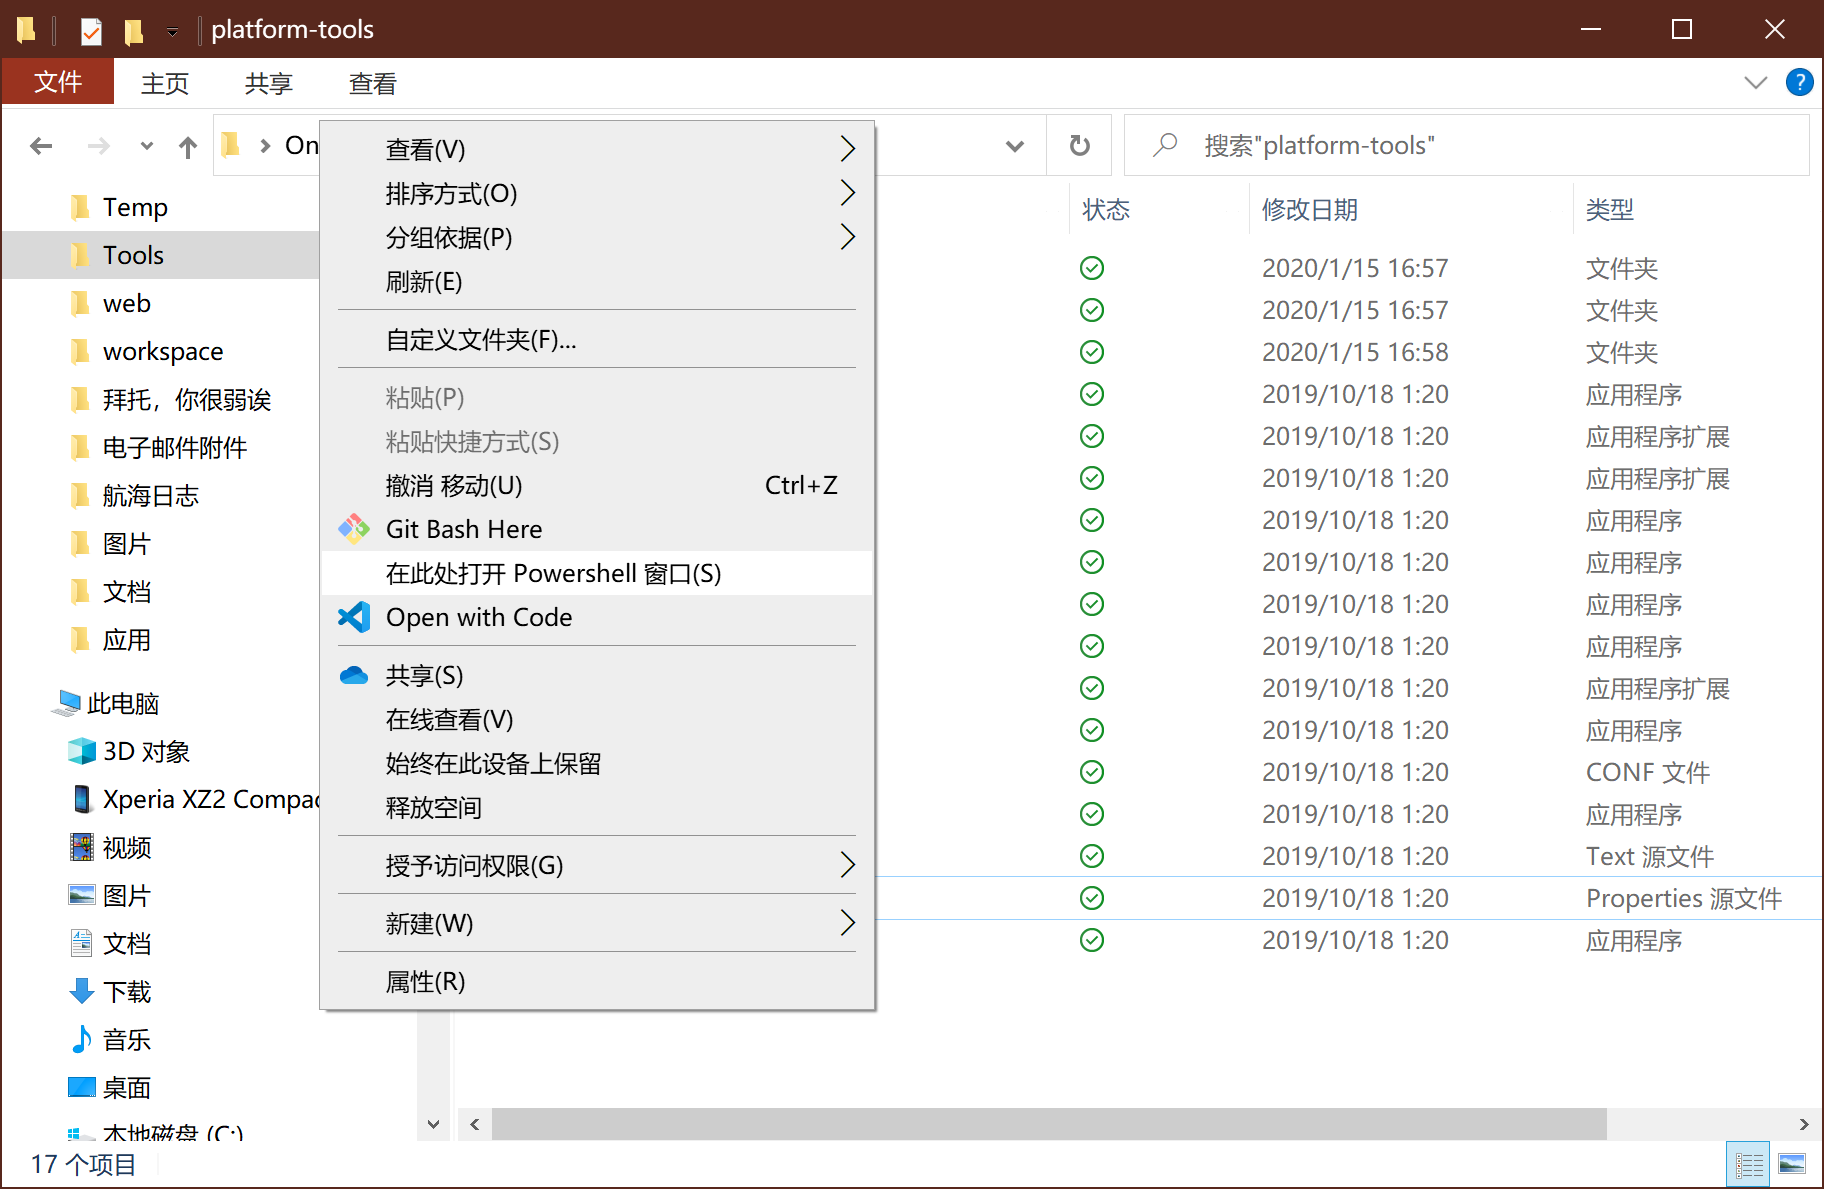Choose 刷新(E) from context menu
The height and width of the screenshot is (1189, 1824).
coord(597,281)
